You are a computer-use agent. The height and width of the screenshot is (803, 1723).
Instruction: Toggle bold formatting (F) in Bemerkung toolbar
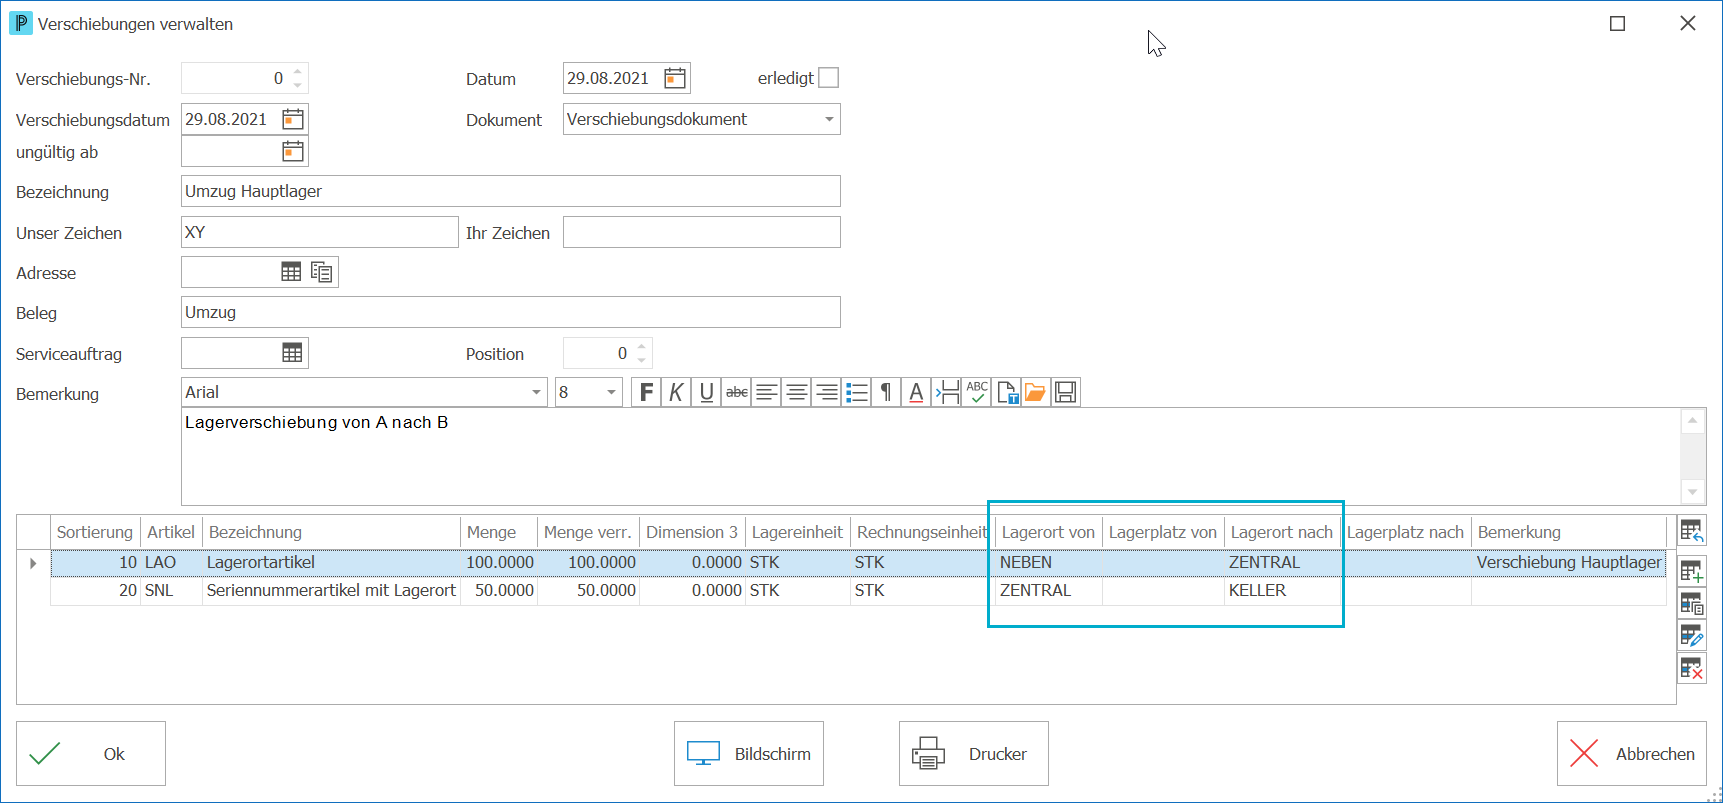click(x=646, y=392)
